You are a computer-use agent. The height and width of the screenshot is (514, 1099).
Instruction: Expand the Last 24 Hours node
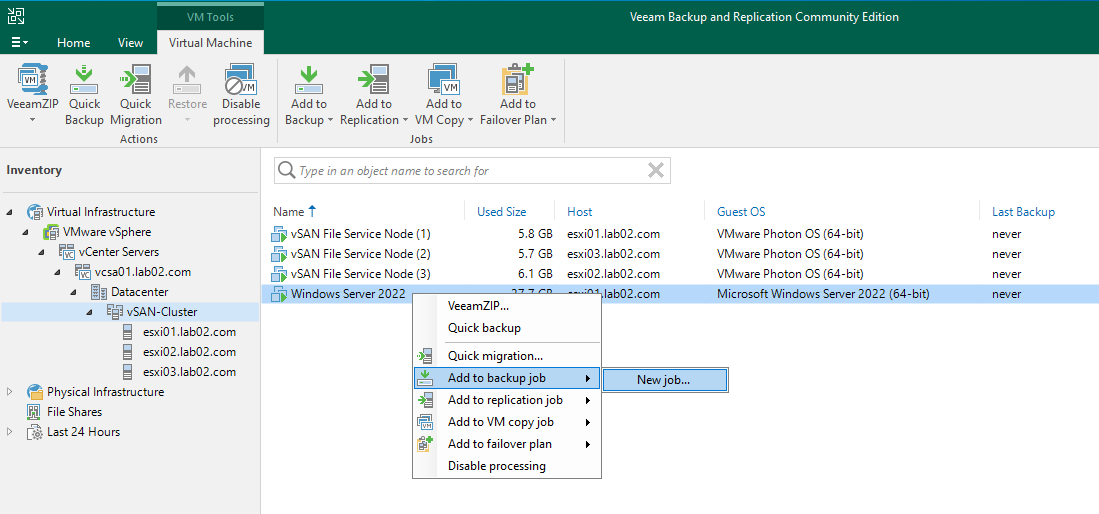pyautogui.click(x=10, y=431)
